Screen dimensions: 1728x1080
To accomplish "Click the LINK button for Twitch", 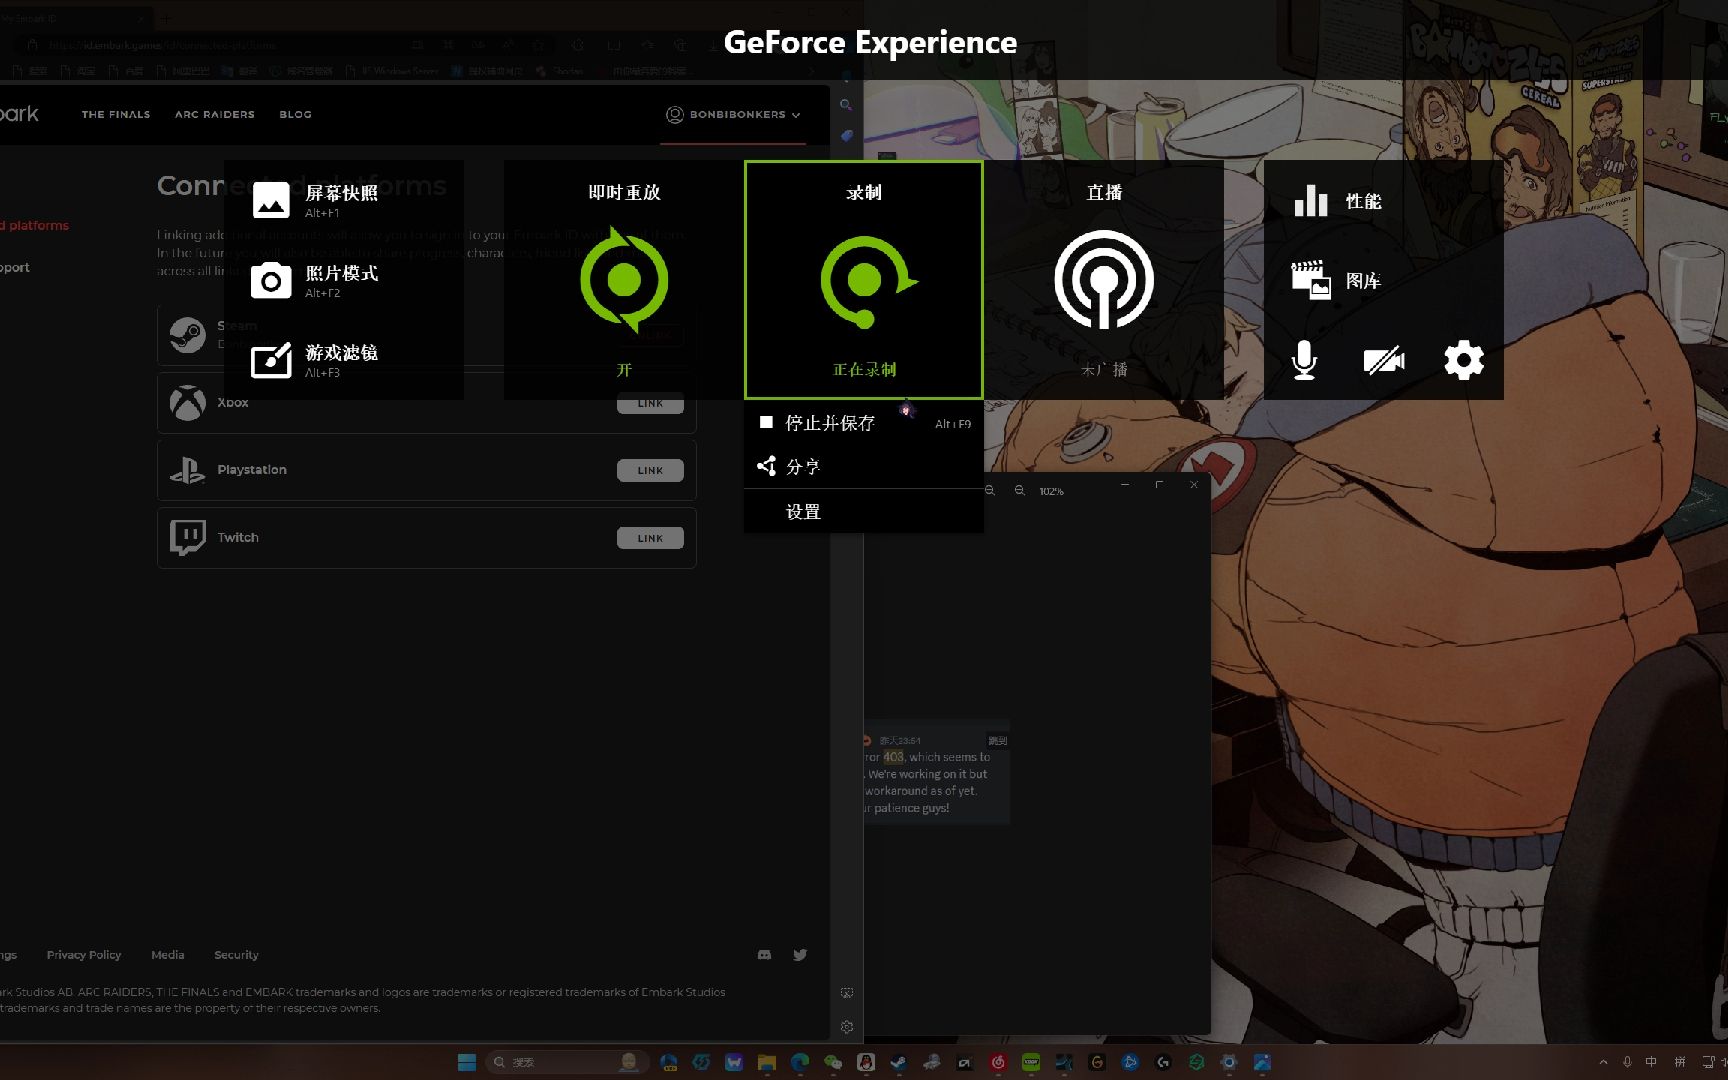I will (650, 538).
